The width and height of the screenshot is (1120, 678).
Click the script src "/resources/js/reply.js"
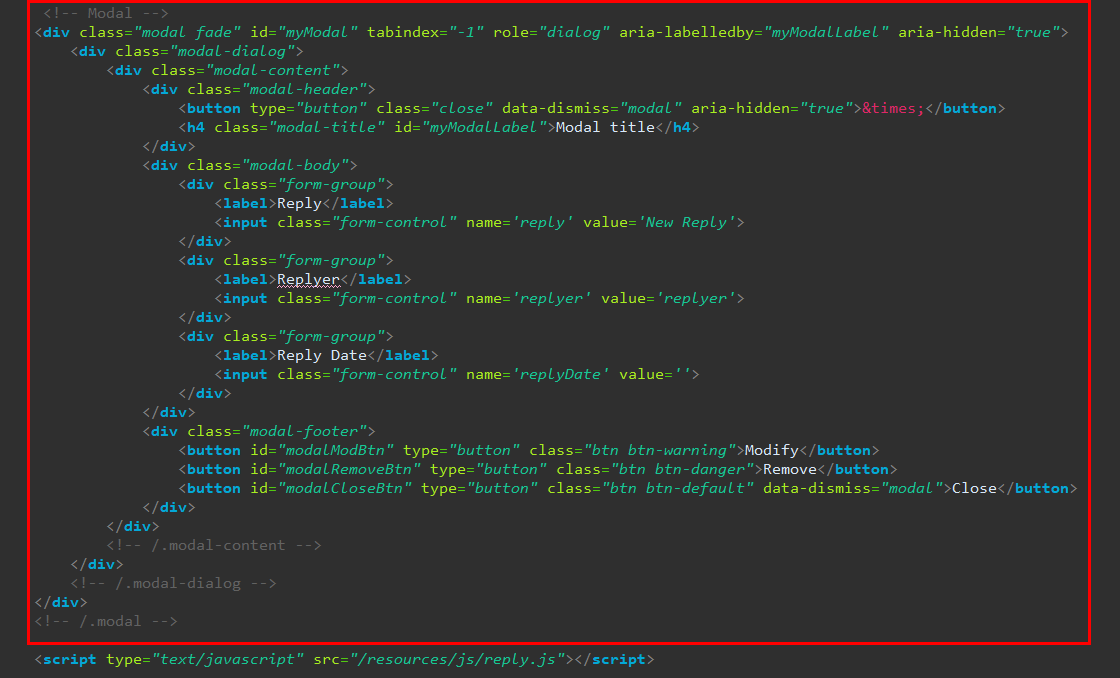click(x=457, y=659)
